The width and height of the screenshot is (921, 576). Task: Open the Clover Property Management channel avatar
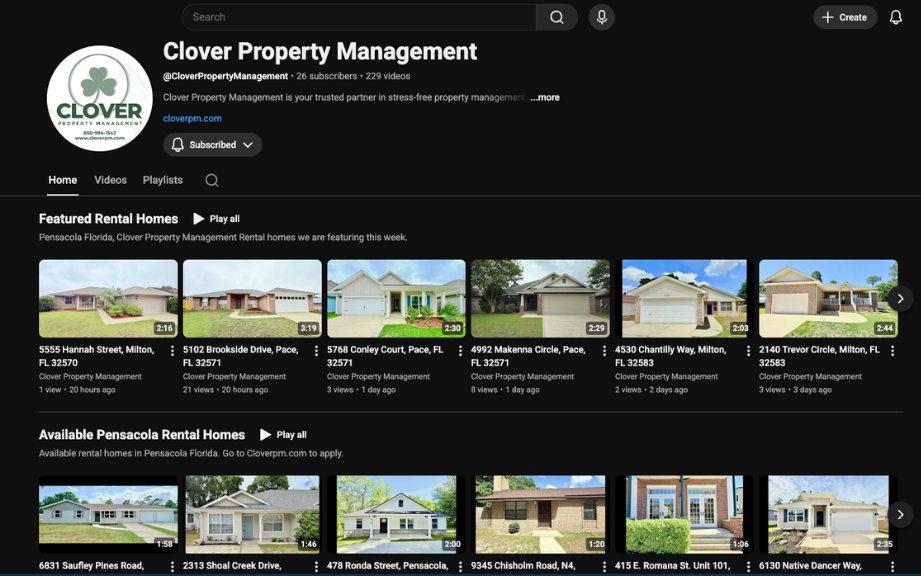click(x=99, y=98)
